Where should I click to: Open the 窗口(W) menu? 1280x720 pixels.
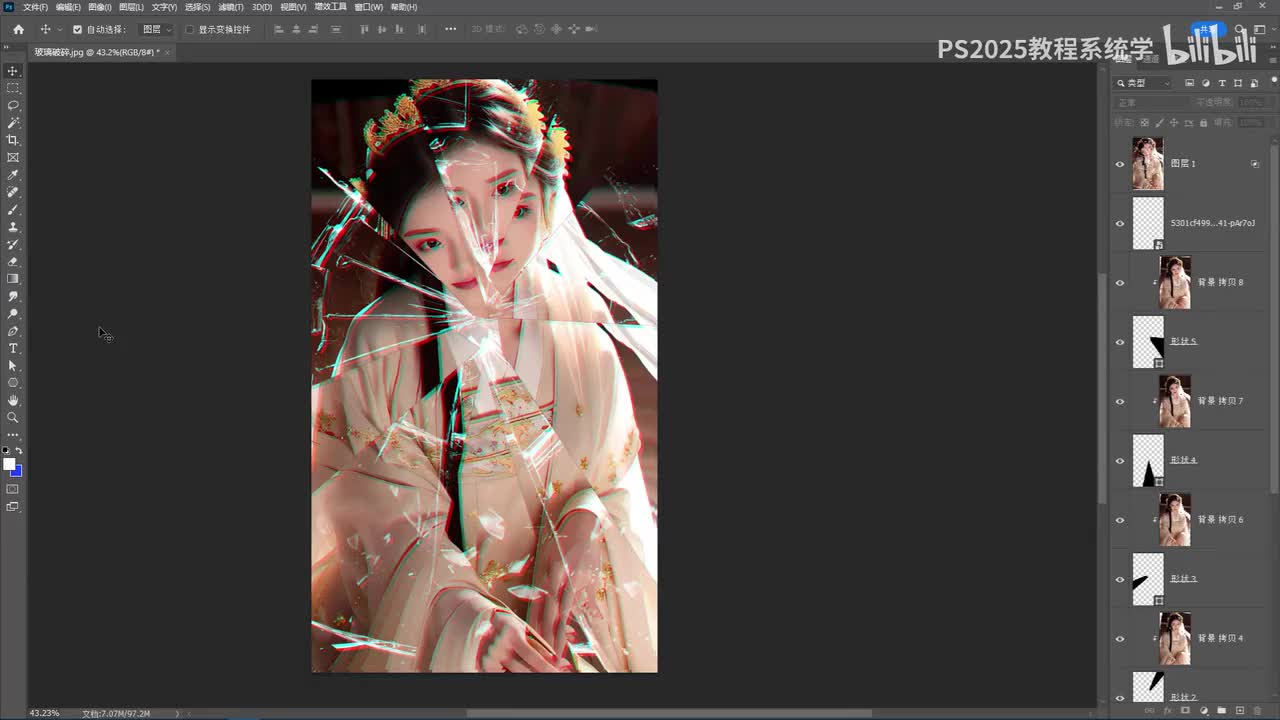click(368, 7)
